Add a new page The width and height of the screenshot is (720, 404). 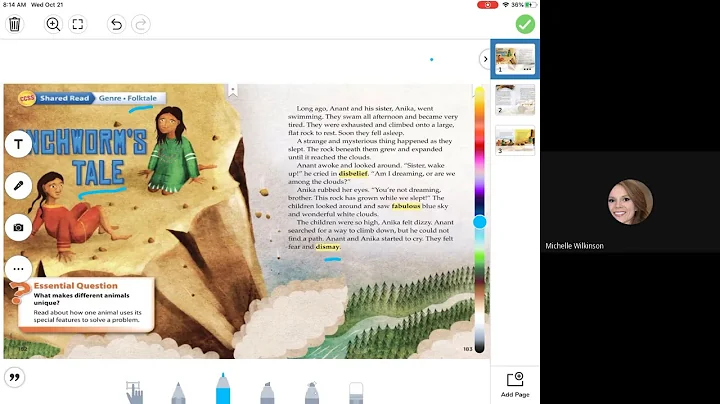515,385
